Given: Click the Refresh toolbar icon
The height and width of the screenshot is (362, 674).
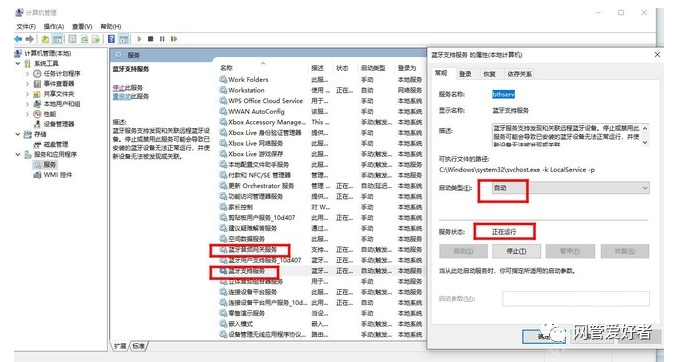Looking at the screenshot, I should tap(85, 39).
